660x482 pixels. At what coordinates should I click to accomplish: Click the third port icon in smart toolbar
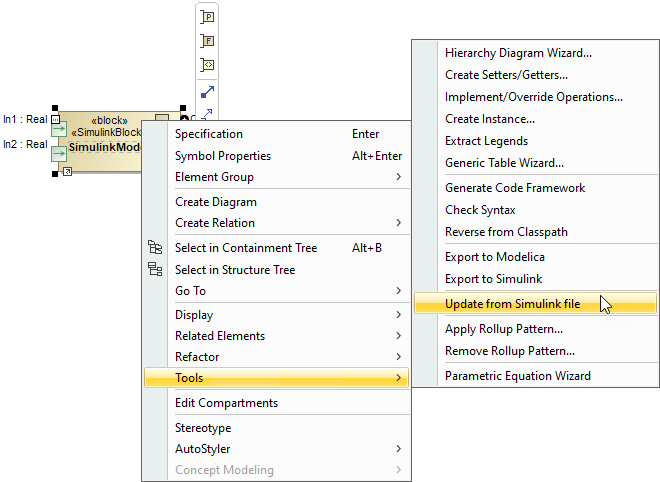[x=207, y=65]
